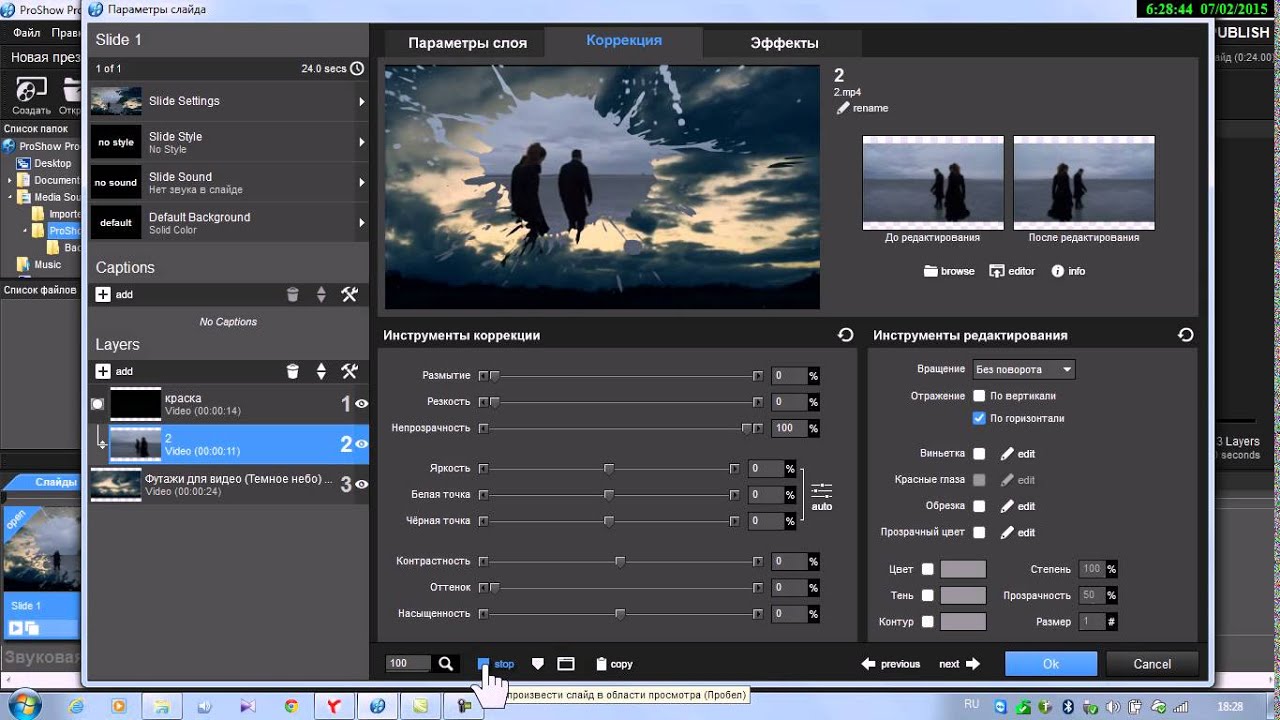
Task: Reset the editing tools section
Action: pos(1186,336)
